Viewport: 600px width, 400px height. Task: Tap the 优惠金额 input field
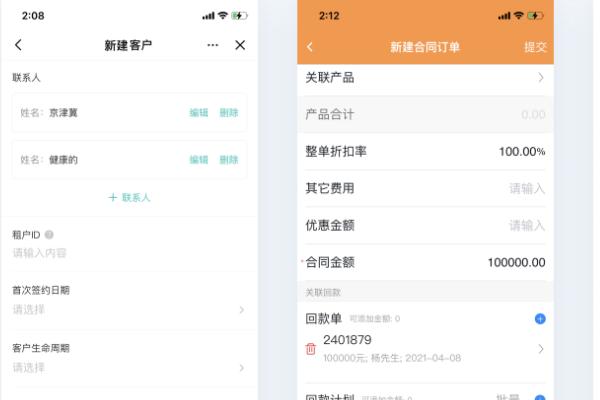click(527, 225)
